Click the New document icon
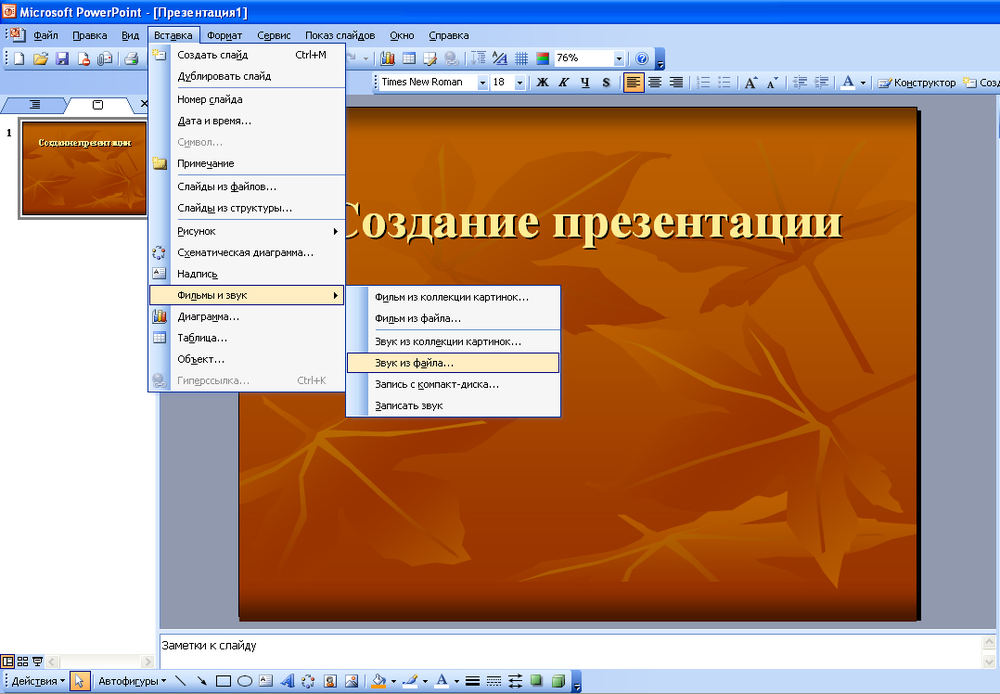 click(x=19, y=59)
